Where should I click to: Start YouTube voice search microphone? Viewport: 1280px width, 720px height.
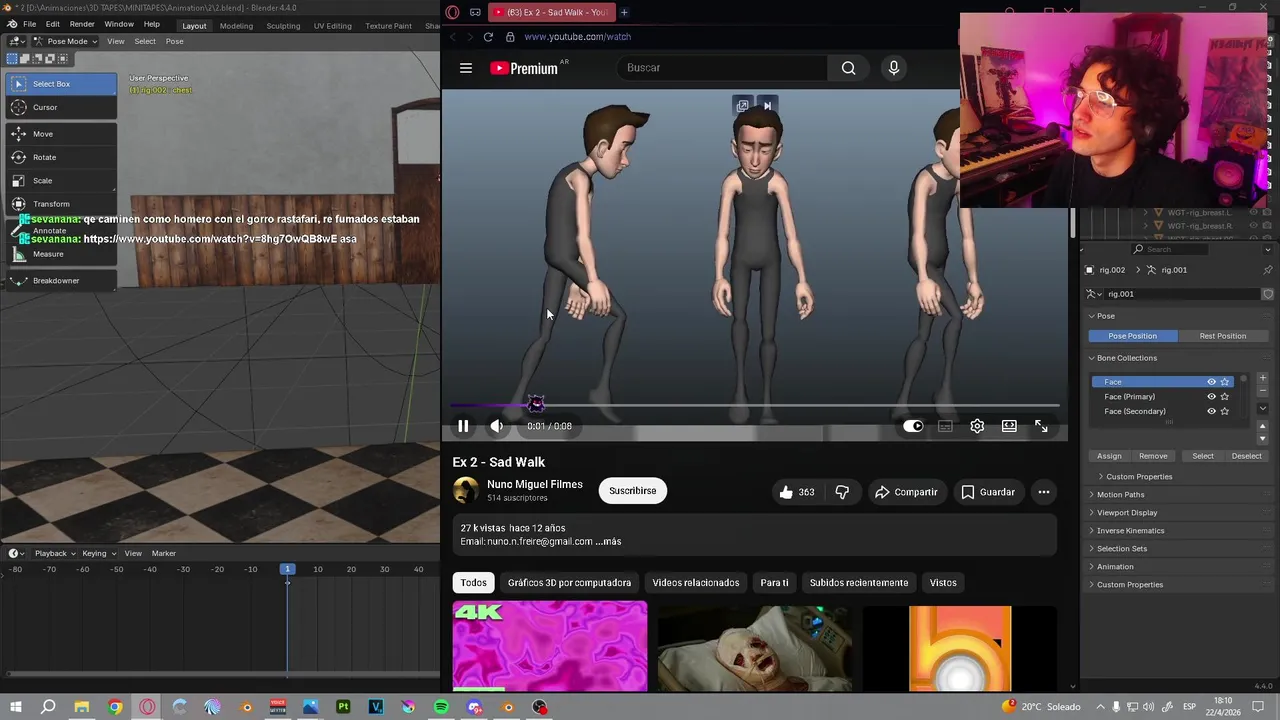pyautogui.click(x=894, y=68)
